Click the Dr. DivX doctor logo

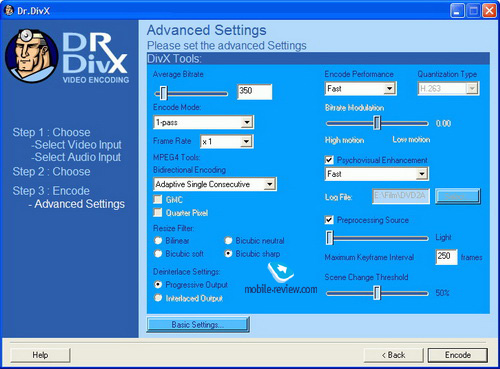(32, 56)
